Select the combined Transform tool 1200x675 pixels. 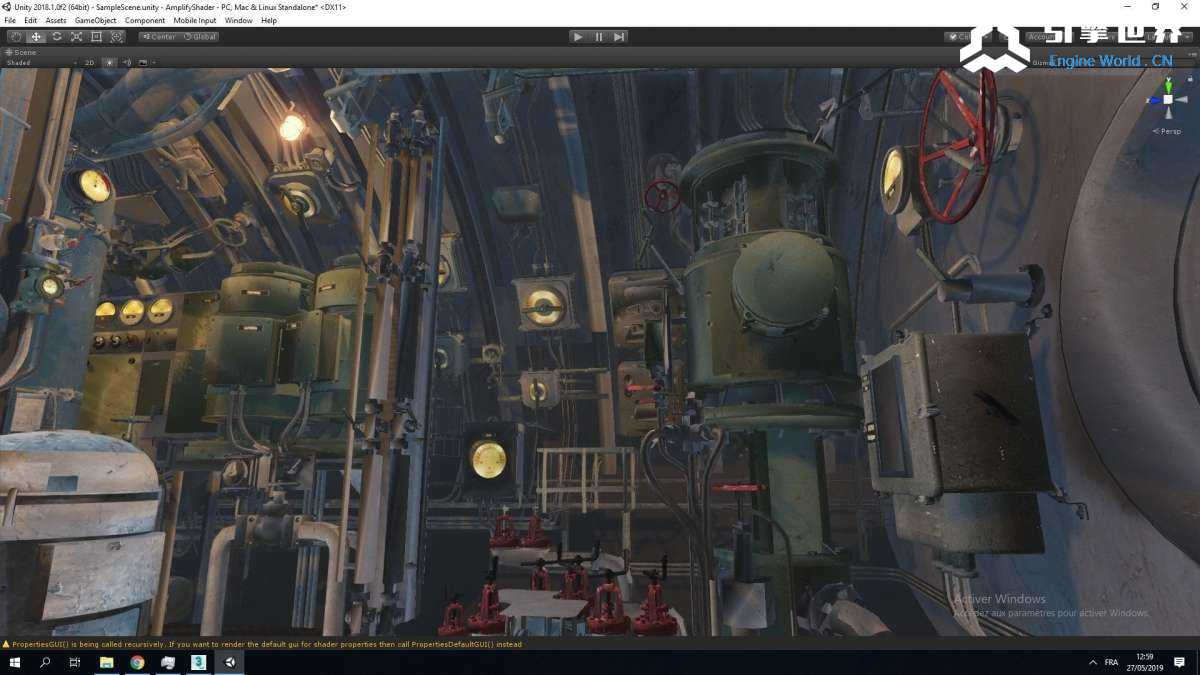click(x=116, y=36)
